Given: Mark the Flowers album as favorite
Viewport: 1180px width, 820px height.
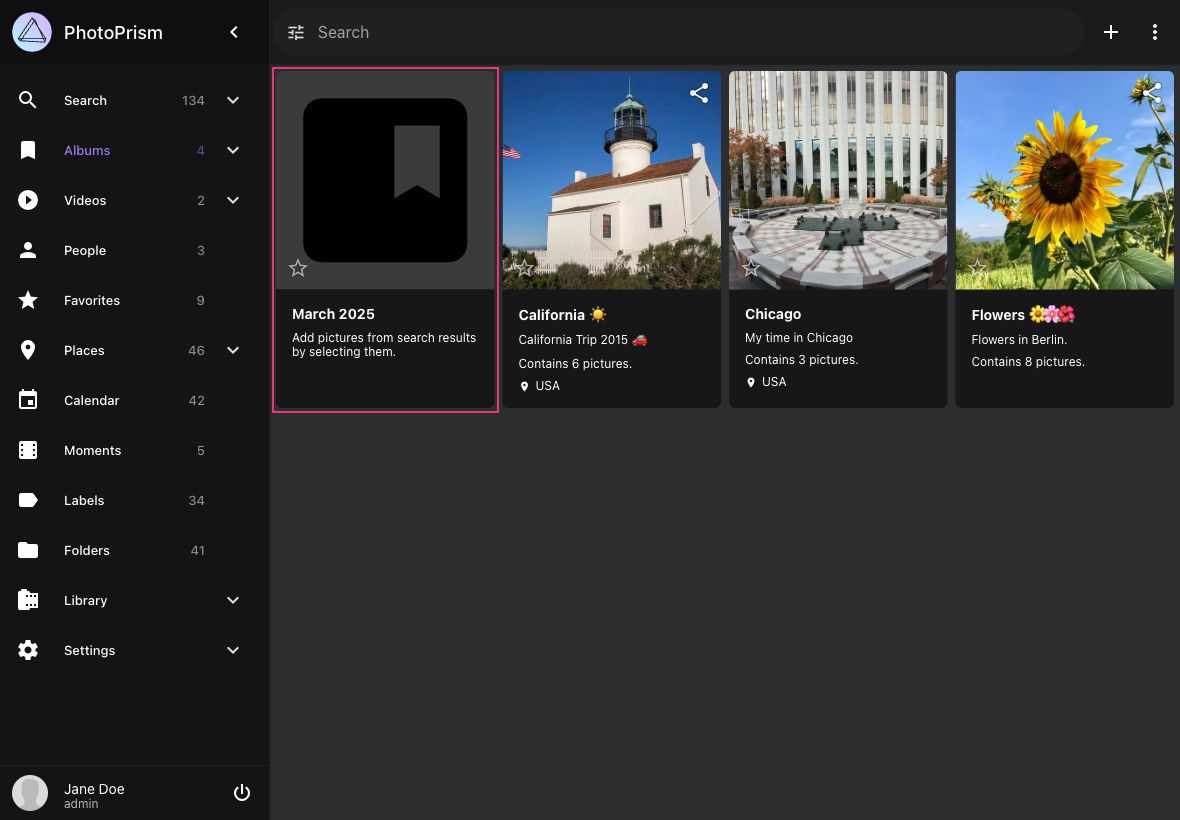Looking at the screenshot, I should tap(978, 268).
